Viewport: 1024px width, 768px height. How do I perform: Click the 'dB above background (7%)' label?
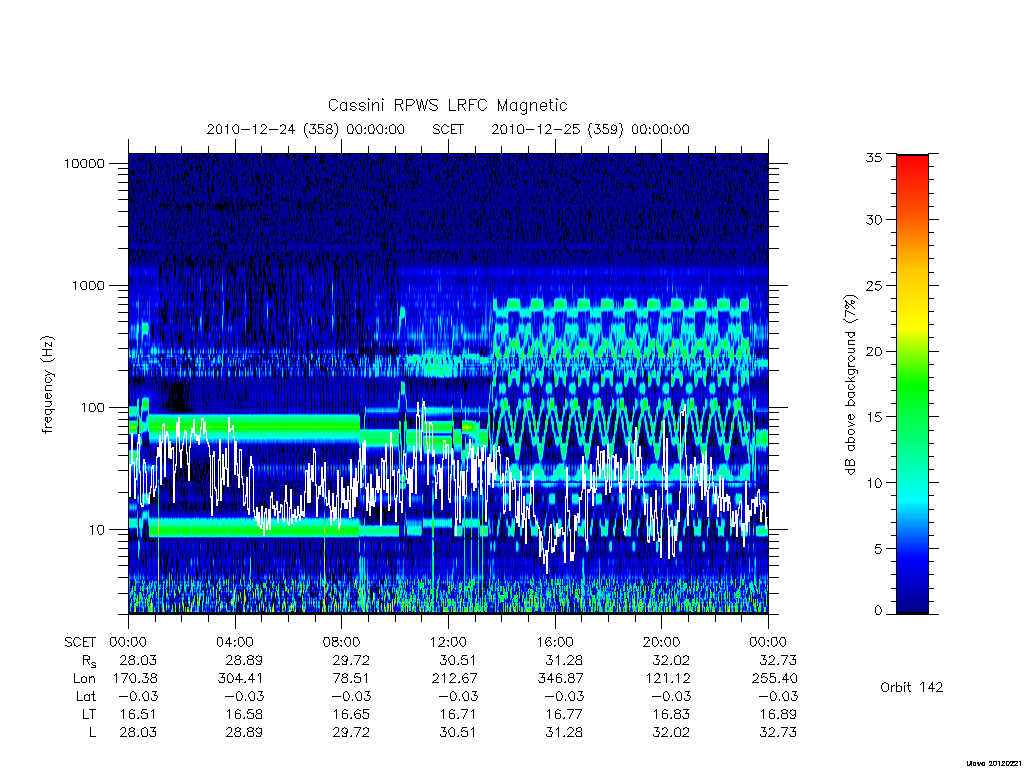coord(850,384)
